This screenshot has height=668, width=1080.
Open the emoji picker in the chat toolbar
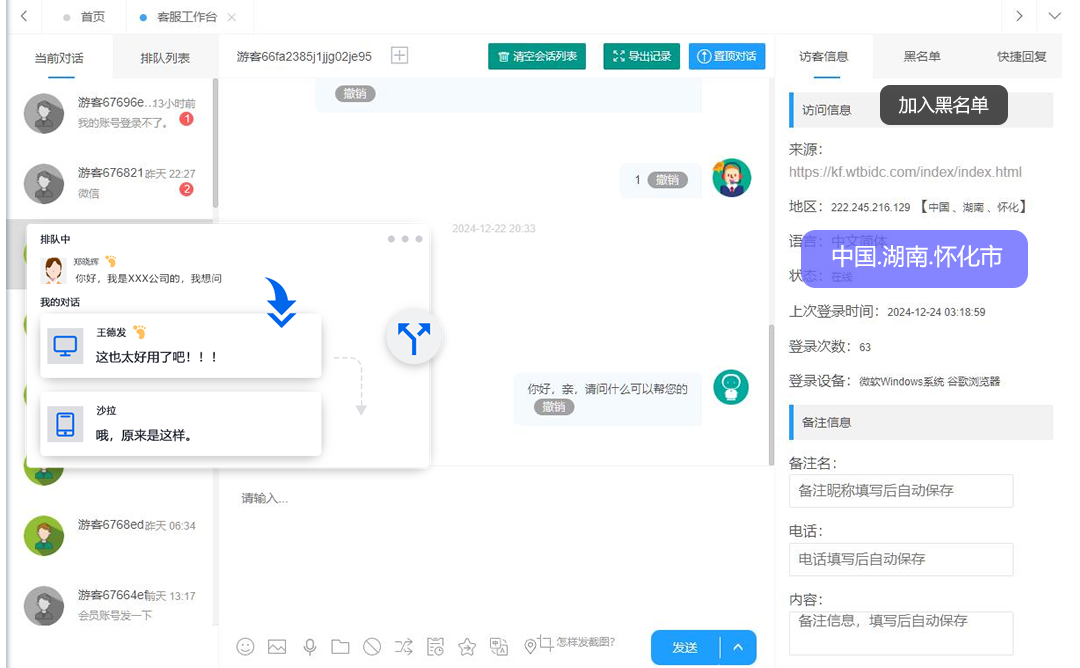pos(245,647)
